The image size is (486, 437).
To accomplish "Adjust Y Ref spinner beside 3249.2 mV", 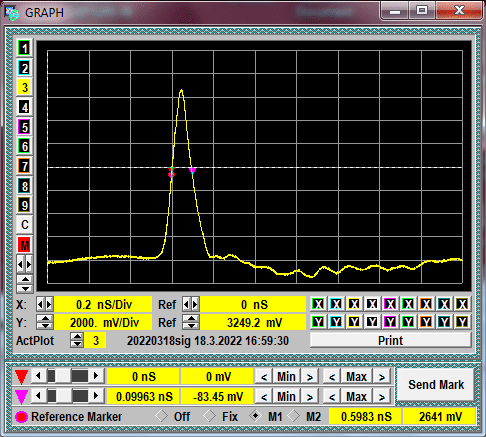I will (191, 322).
